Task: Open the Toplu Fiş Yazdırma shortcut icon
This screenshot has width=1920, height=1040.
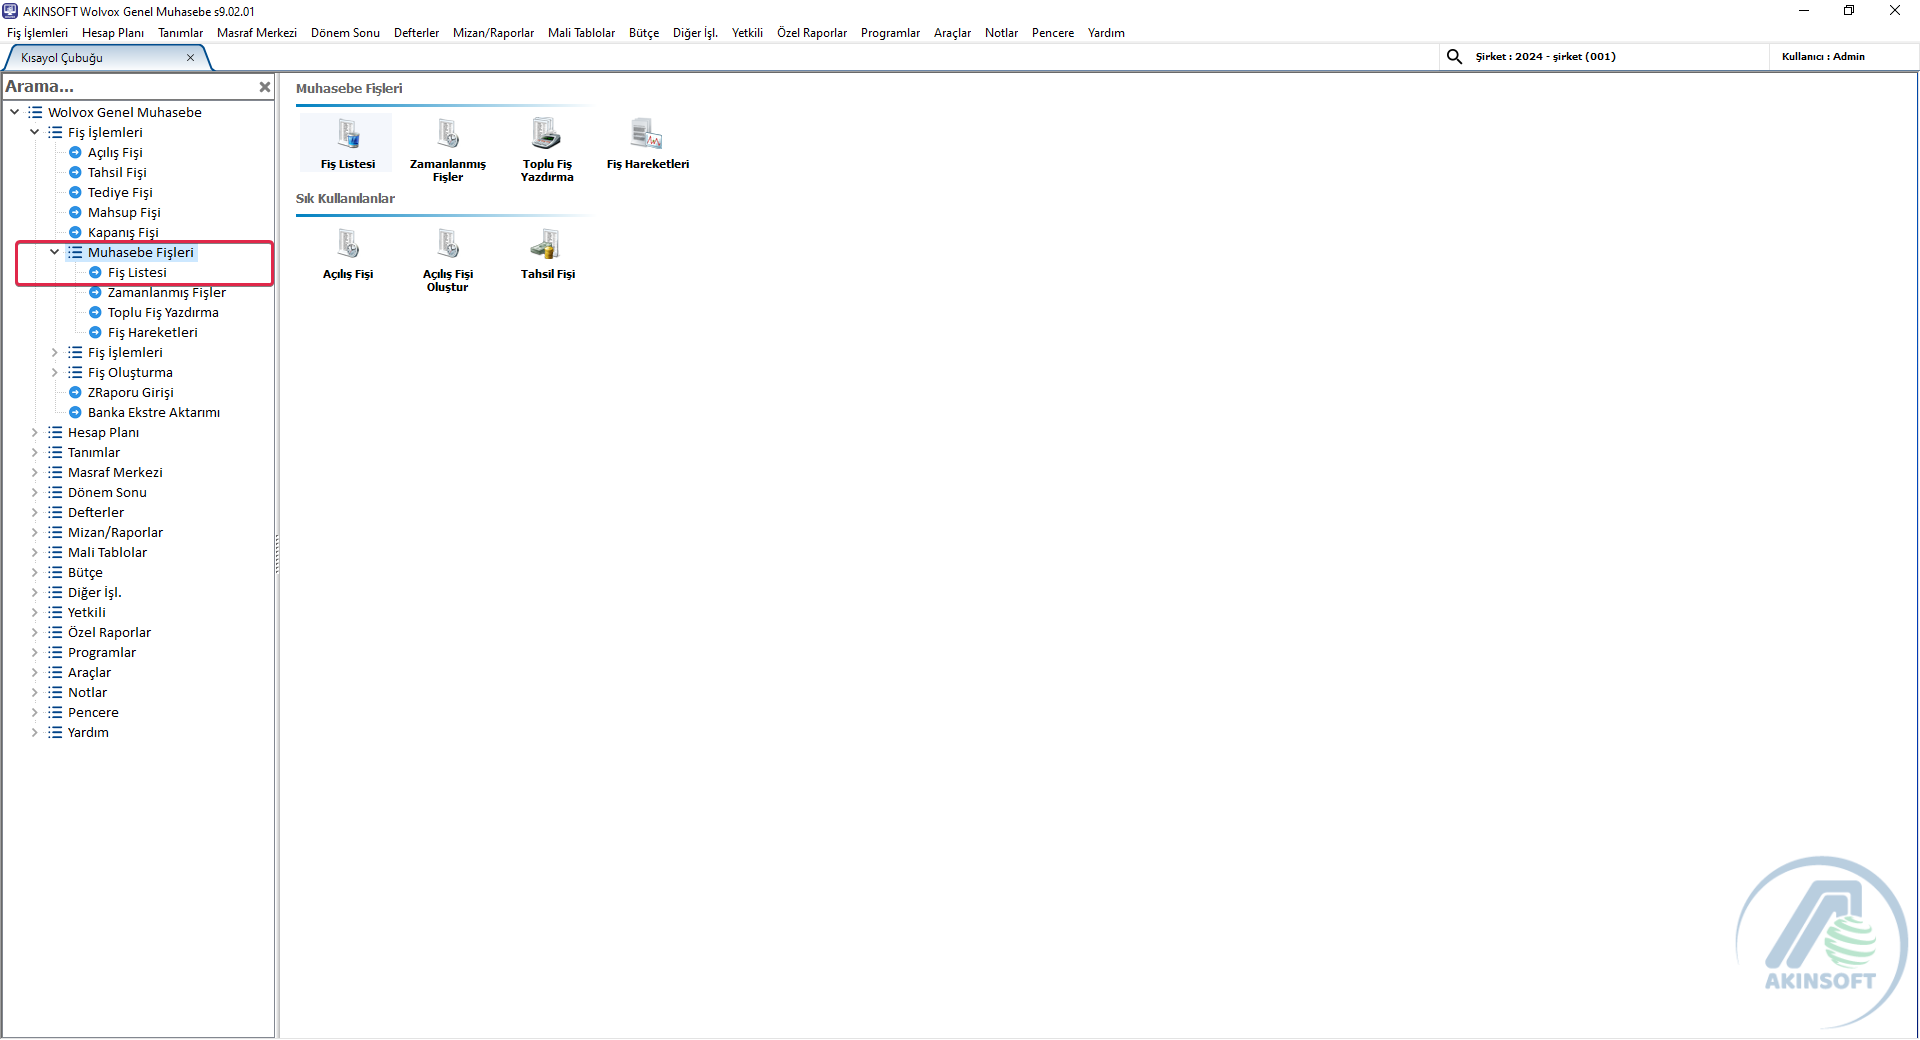Action: tap(547, 149)
